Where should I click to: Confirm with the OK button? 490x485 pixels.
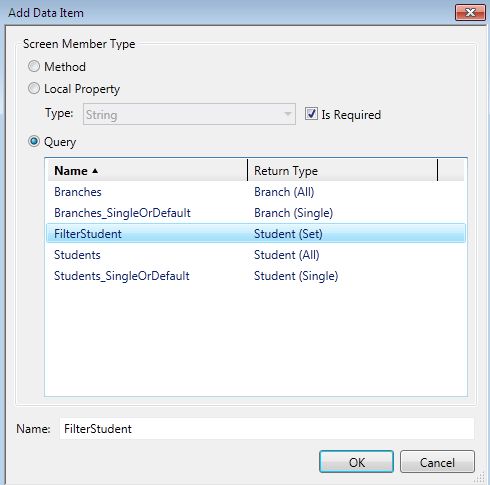click(356, 462)
